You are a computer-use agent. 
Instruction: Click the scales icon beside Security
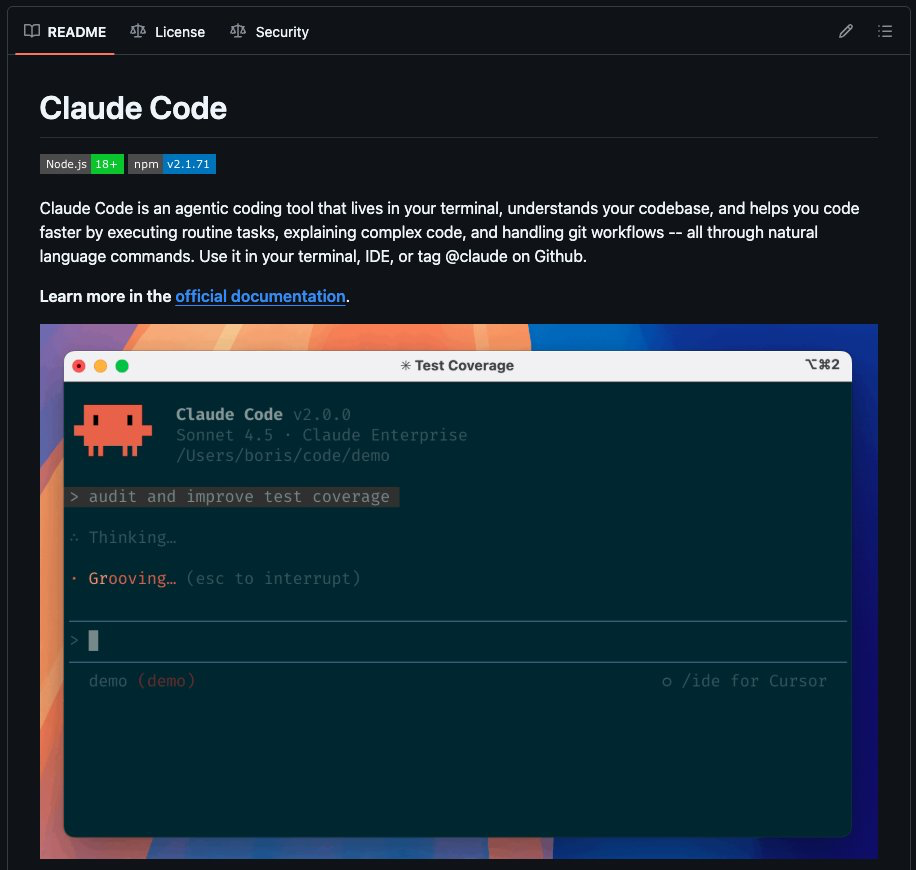click(x=238, y=31)
